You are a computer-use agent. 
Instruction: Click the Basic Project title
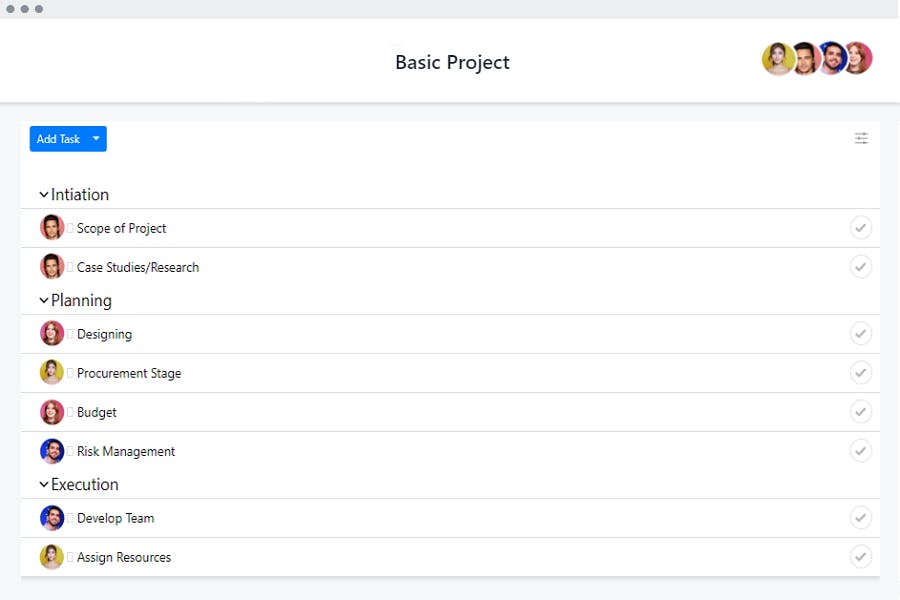(452, 62)
